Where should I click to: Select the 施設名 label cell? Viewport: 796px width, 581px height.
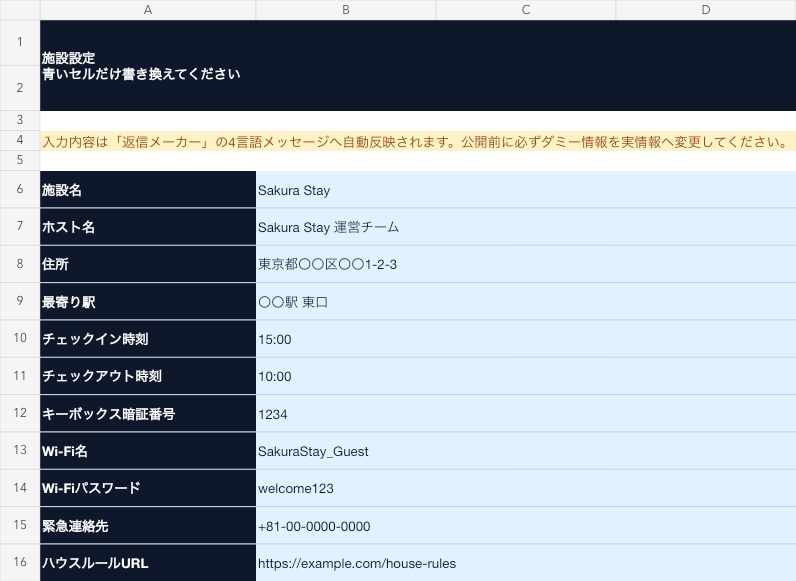(x=148, y=189)
